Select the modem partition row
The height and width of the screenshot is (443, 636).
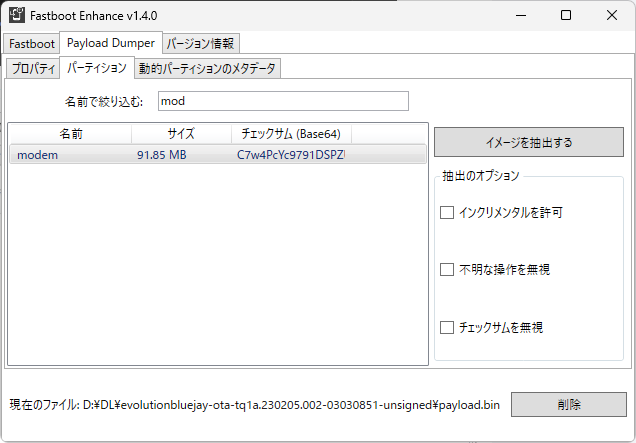coord(218,155)
